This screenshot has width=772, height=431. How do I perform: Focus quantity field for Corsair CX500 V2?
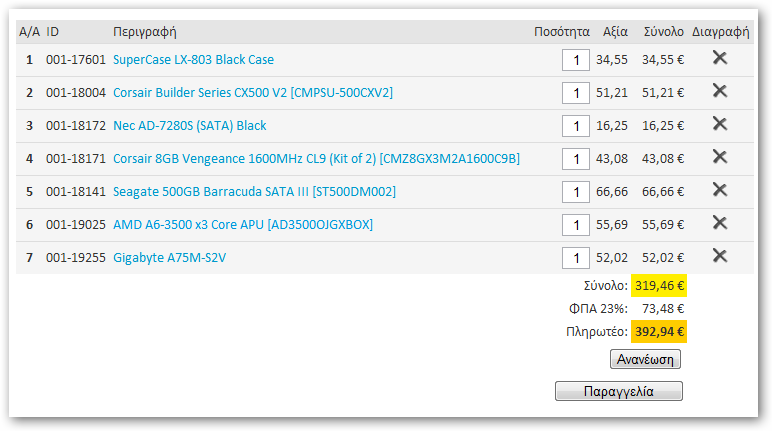pos(576,93)
